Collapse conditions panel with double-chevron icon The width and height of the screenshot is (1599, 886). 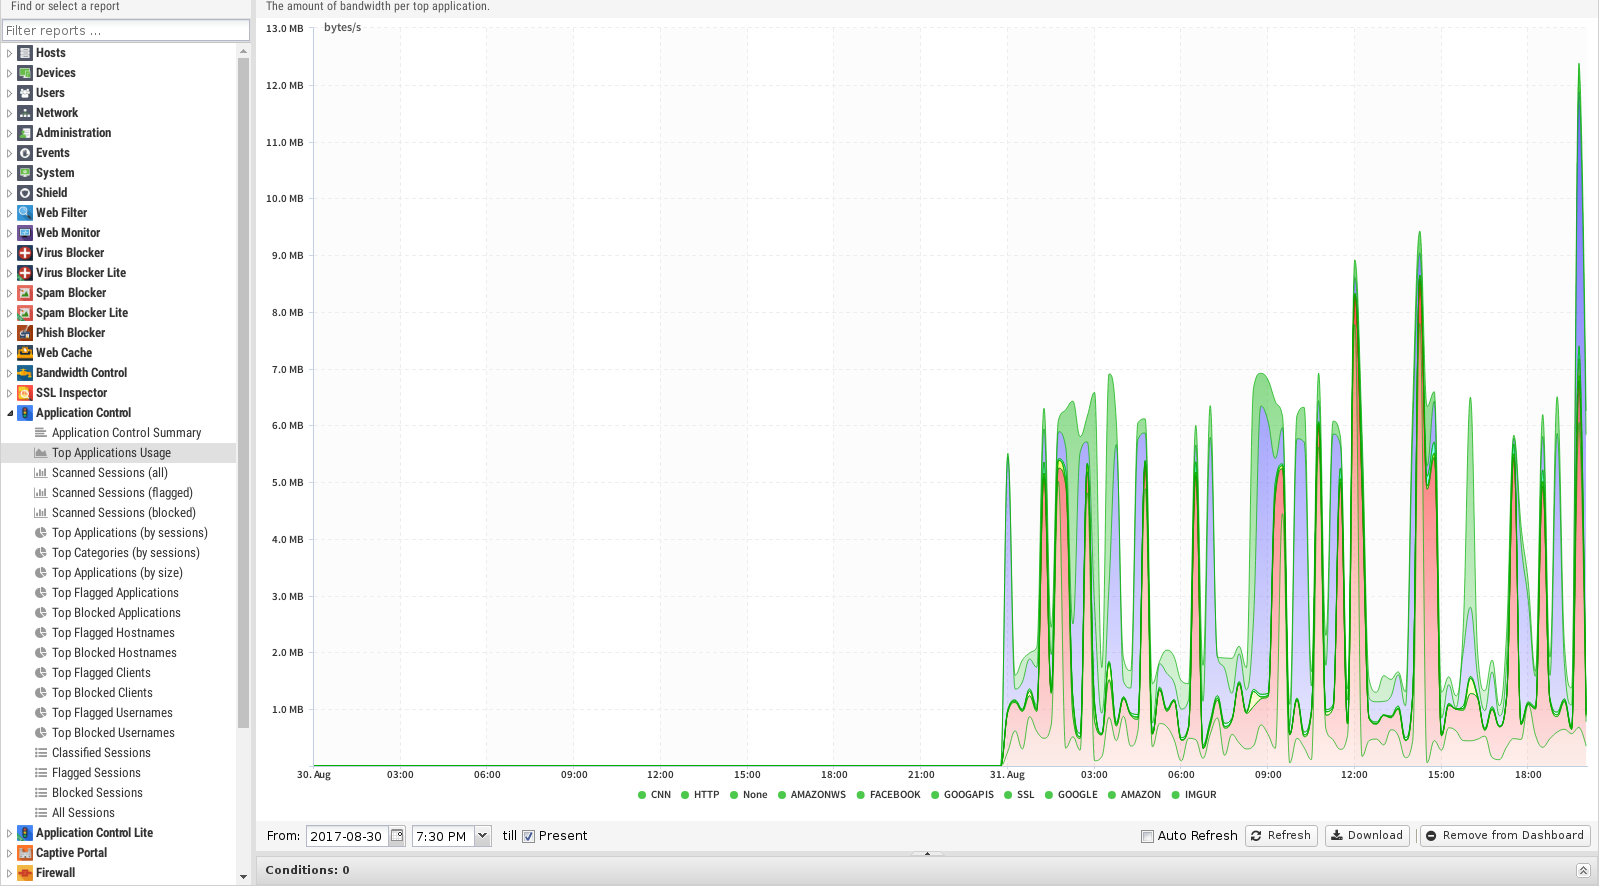1583,870
